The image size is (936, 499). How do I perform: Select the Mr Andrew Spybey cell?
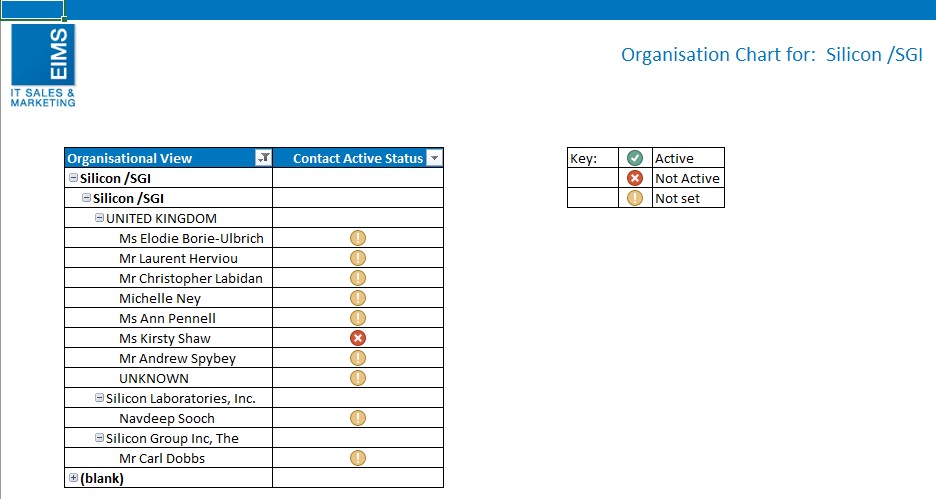coord(168,358)
